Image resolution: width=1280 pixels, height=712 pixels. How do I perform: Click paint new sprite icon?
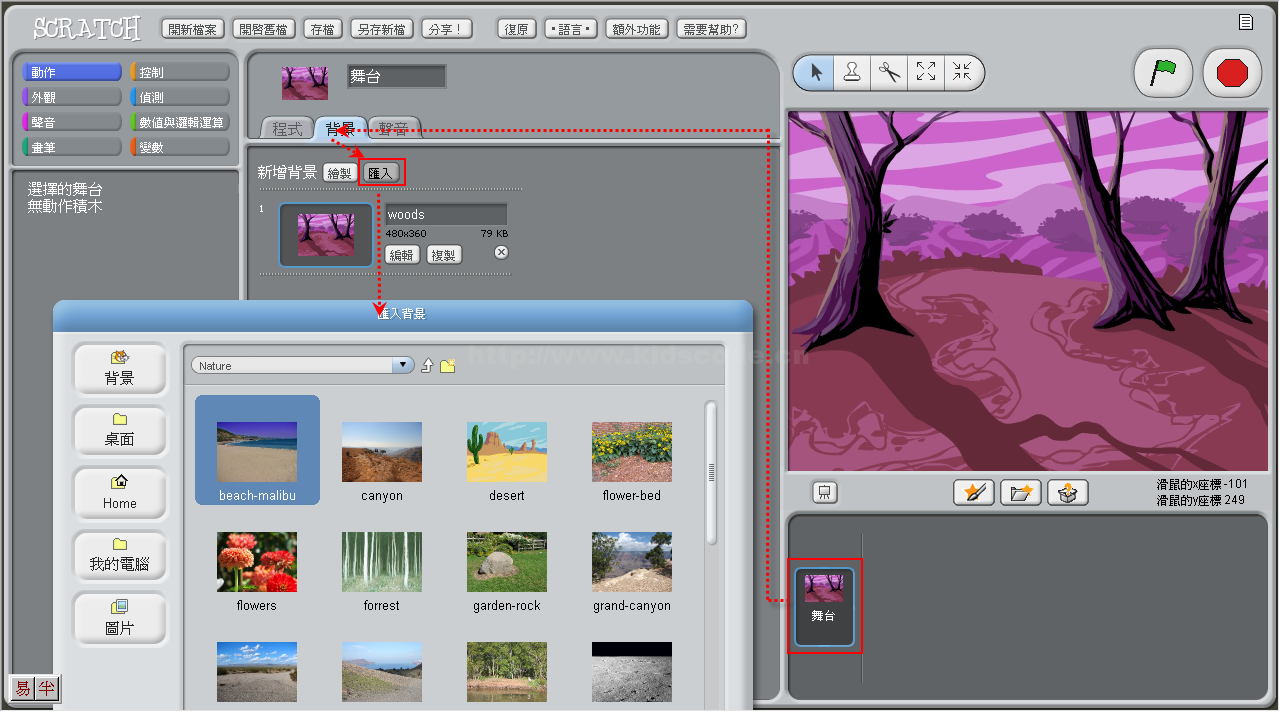pos(973,493)
